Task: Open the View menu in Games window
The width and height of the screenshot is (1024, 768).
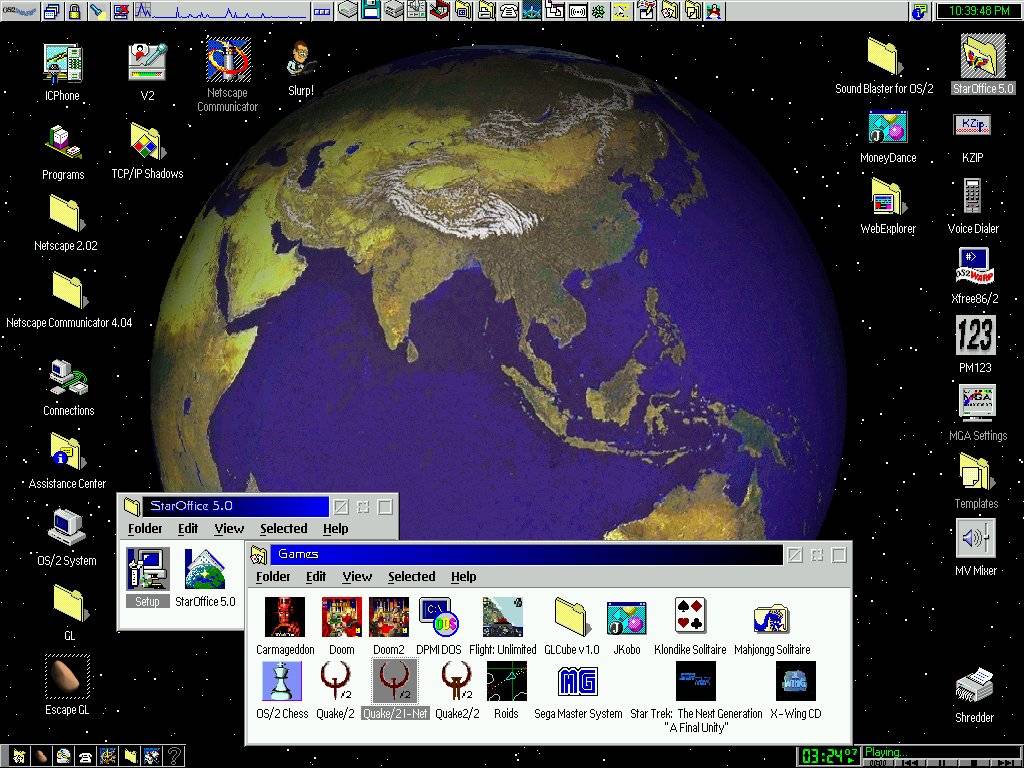Action: coord(357,577)
